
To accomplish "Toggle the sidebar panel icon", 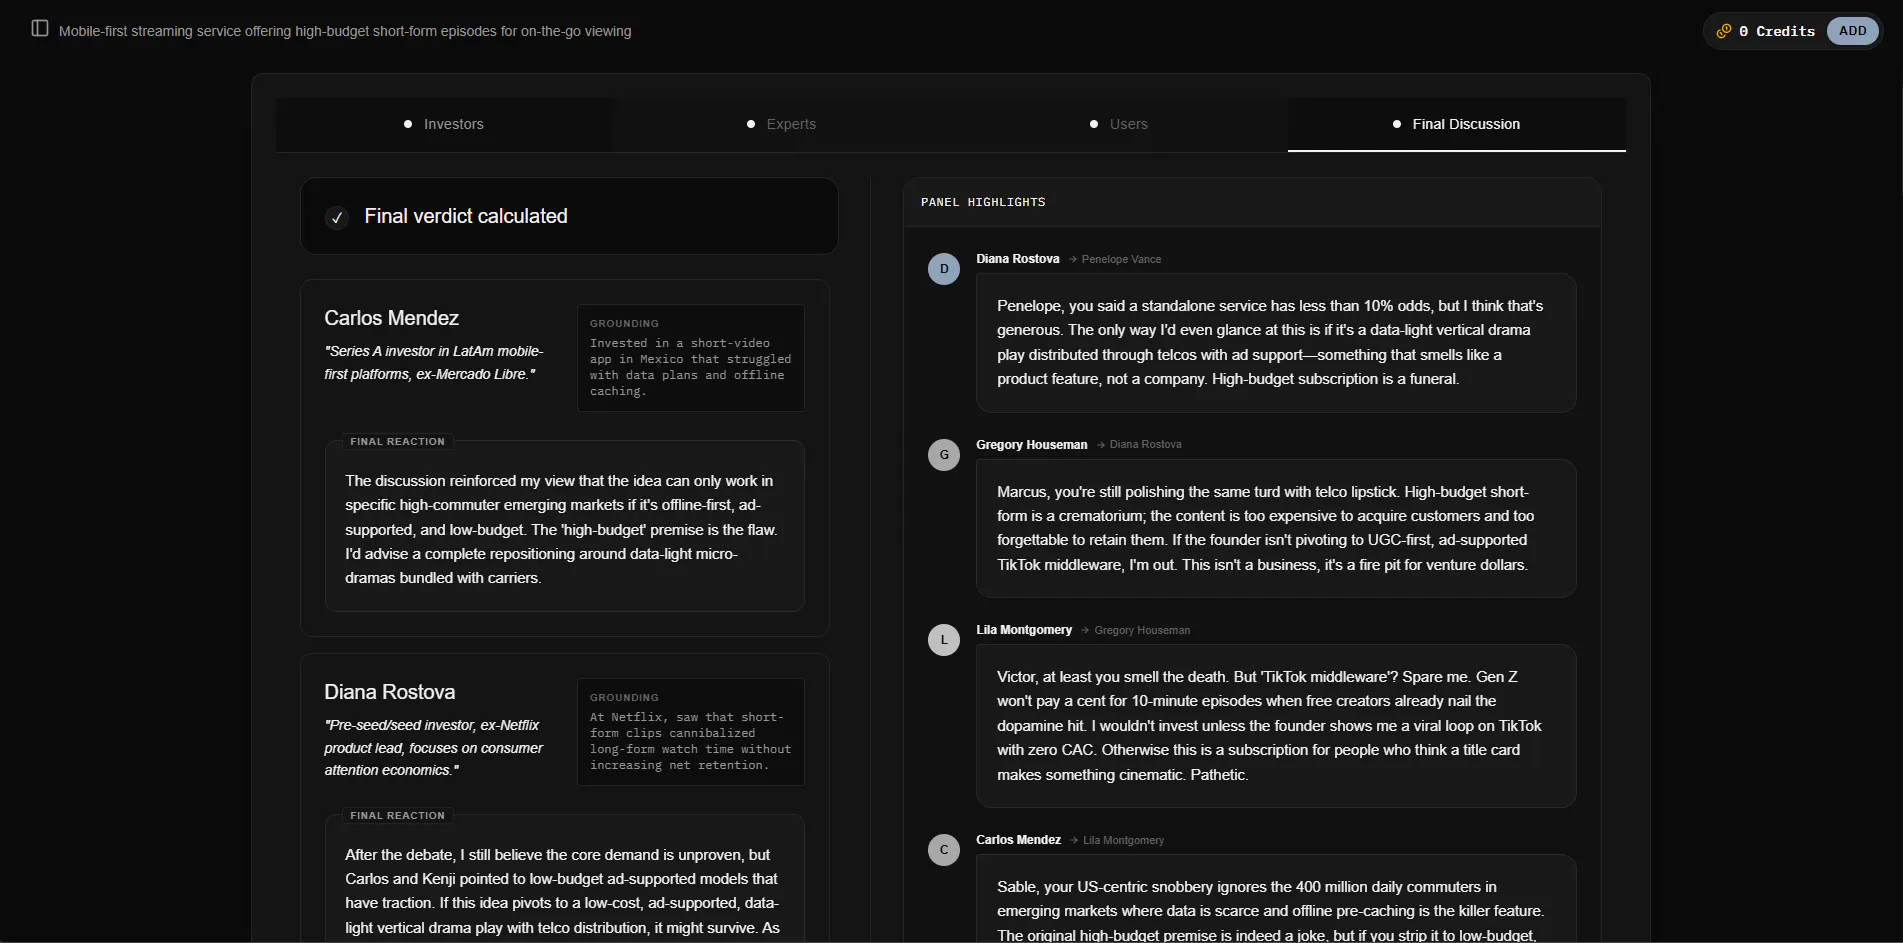I will pos(40,28).
